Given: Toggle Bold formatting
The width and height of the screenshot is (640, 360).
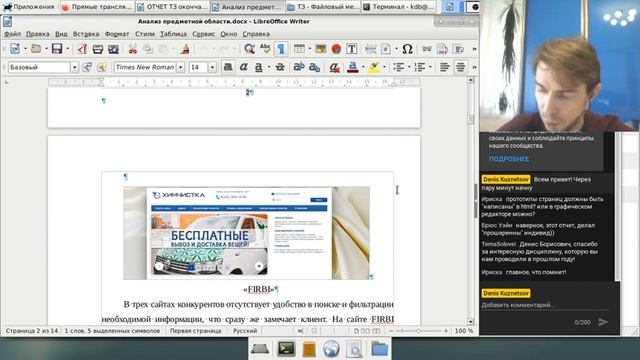Looking at the screenshot, I should pos(228,67).
